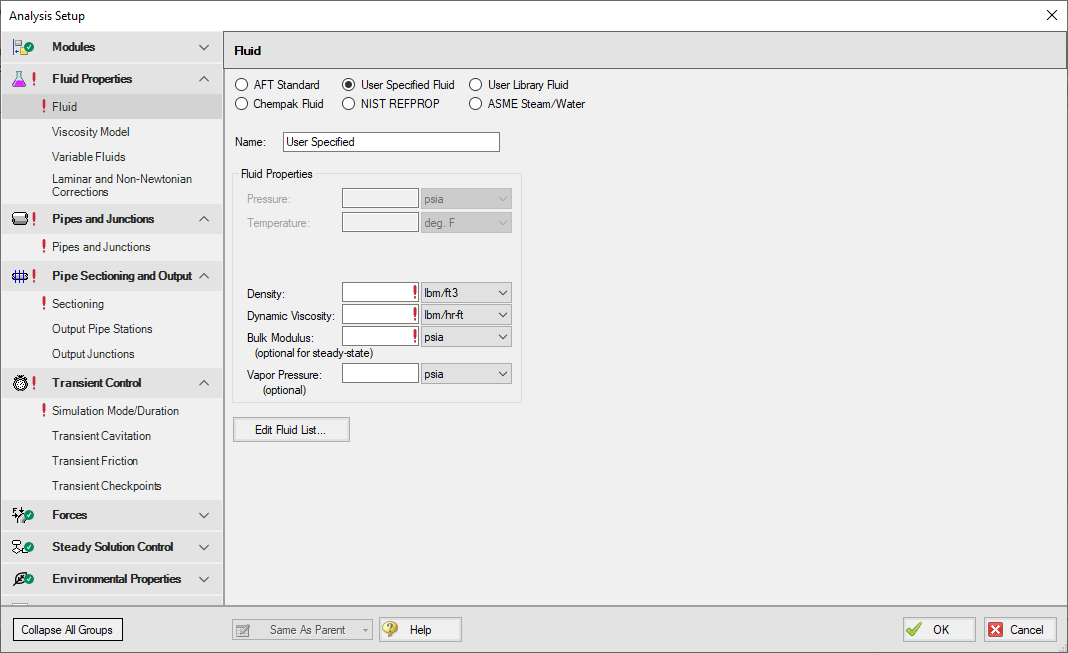1068x653 pixels.
Task: Click the Vapor Pressure input field
Action: coord(380,373)
